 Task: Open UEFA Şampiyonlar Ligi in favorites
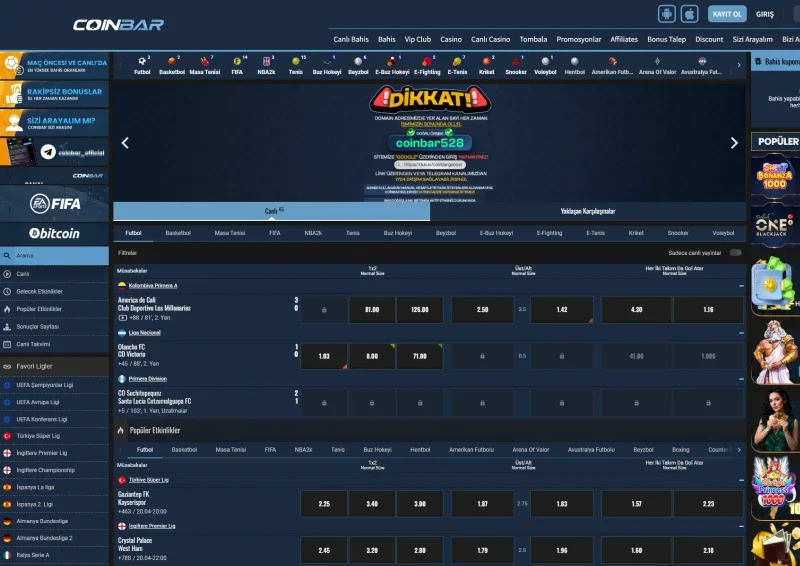click(44, 385)
